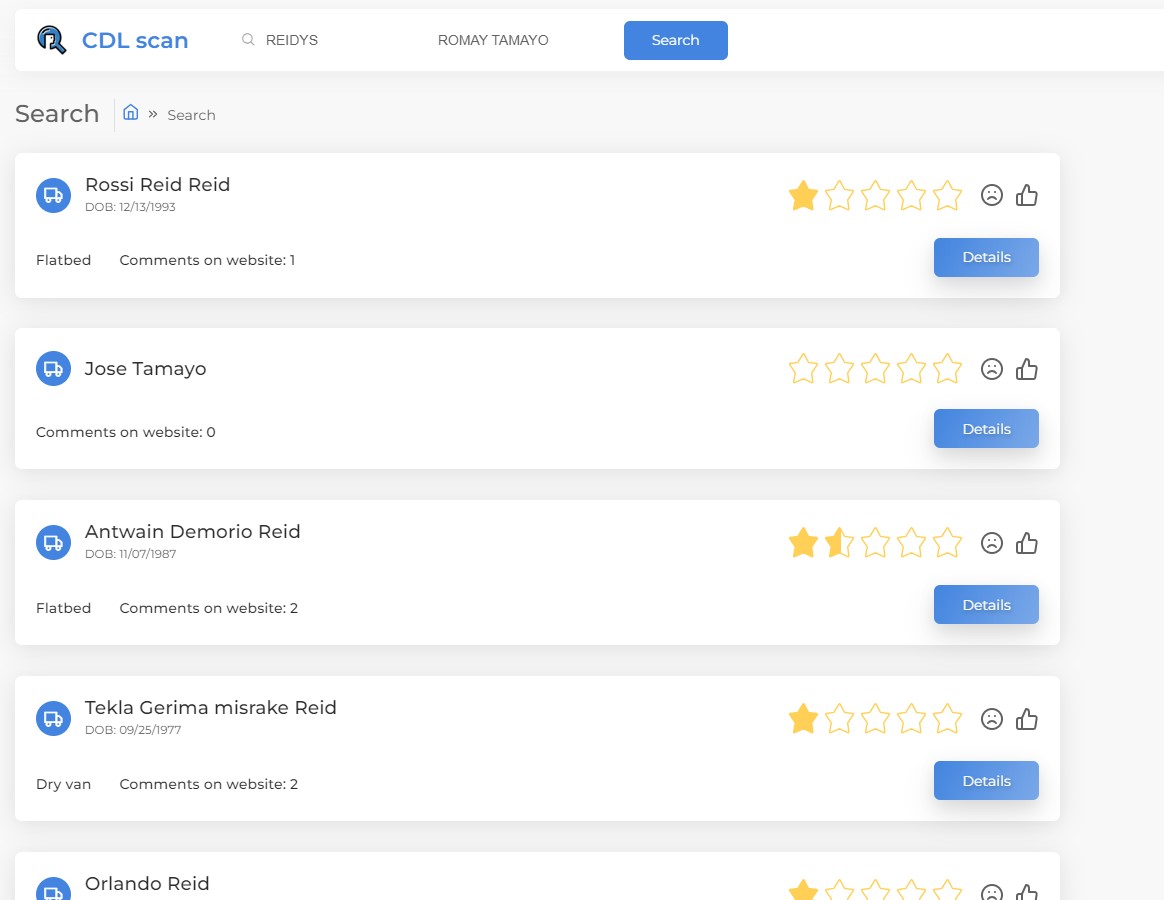Rate Rossi Reid Reid one star
Image resolution: width=1164 pixels, height=900 pixels.
click(x=803, y=196)
